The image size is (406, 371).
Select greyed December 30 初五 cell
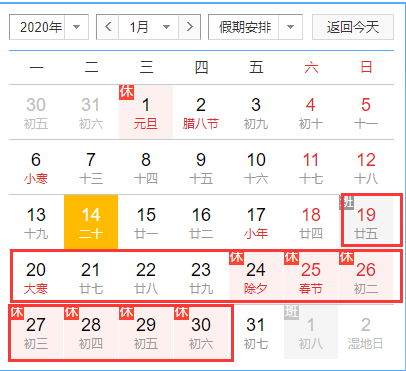(36, 112)
